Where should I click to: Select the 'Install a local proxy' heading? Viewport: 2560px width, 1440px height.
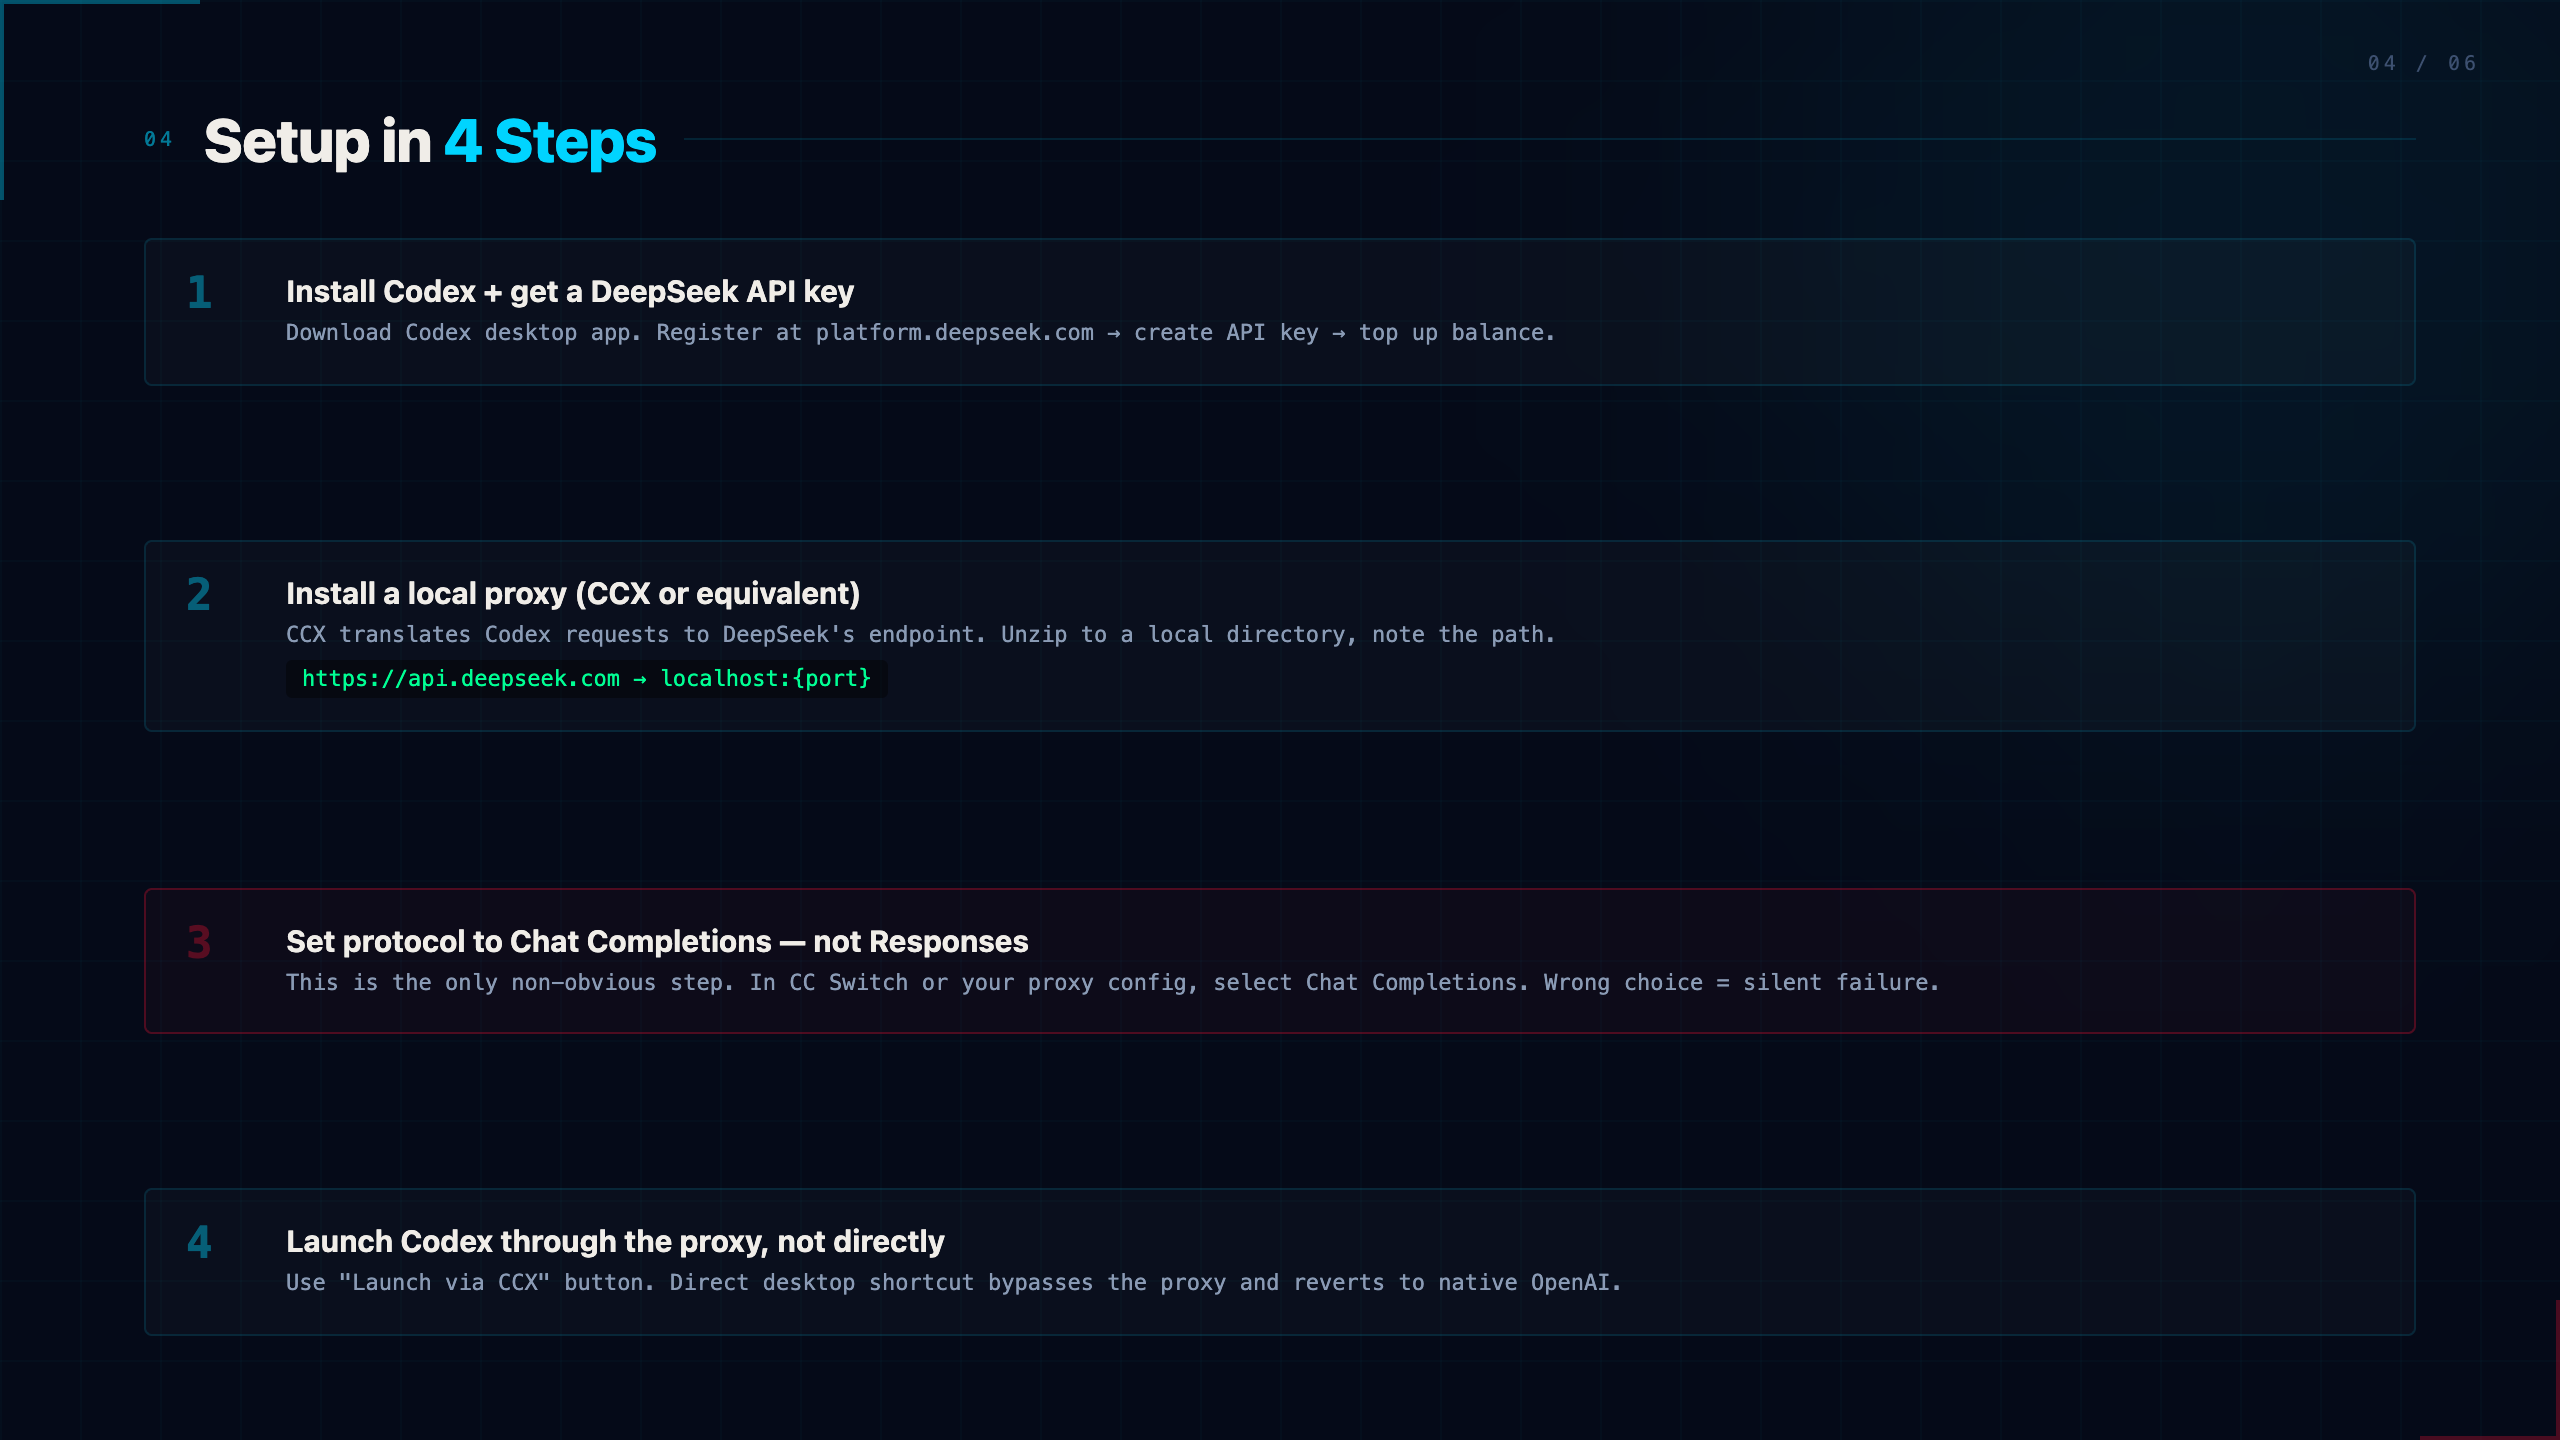pyautogui.click(x=573, y=593)
